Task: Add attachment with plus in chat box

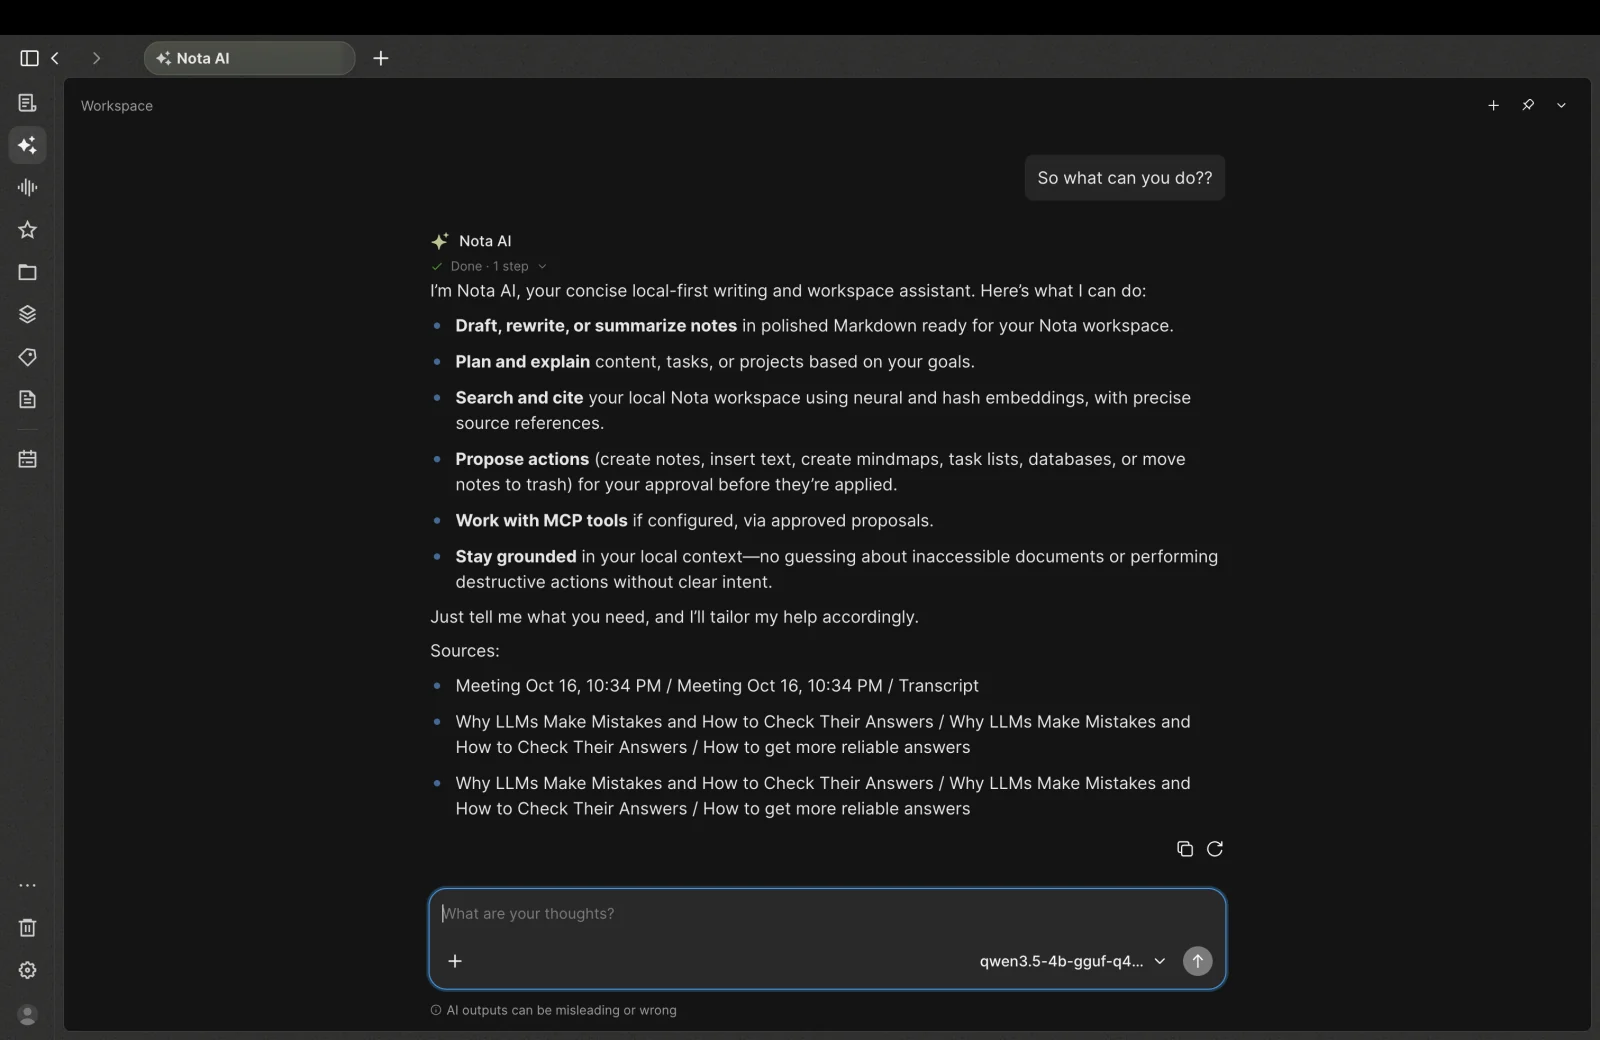Action: [455, 961]
